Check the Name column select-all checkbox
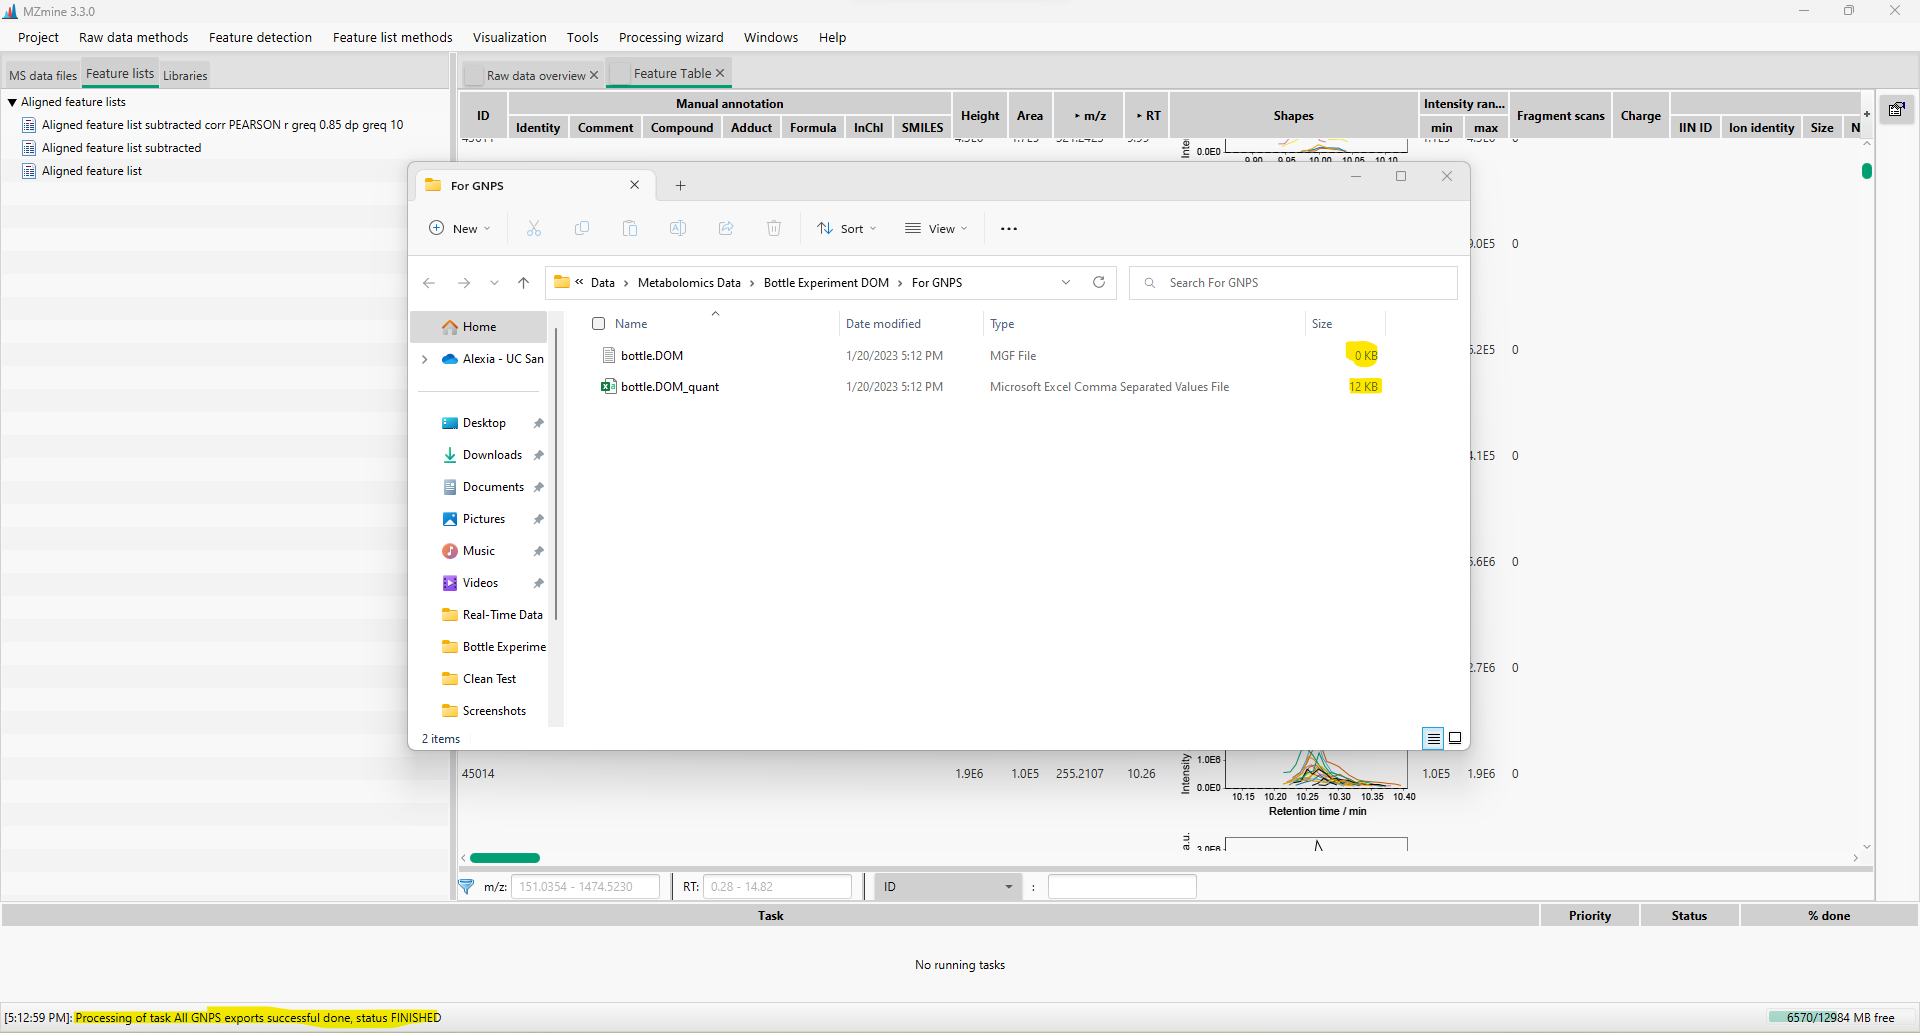 click(598, 323)
